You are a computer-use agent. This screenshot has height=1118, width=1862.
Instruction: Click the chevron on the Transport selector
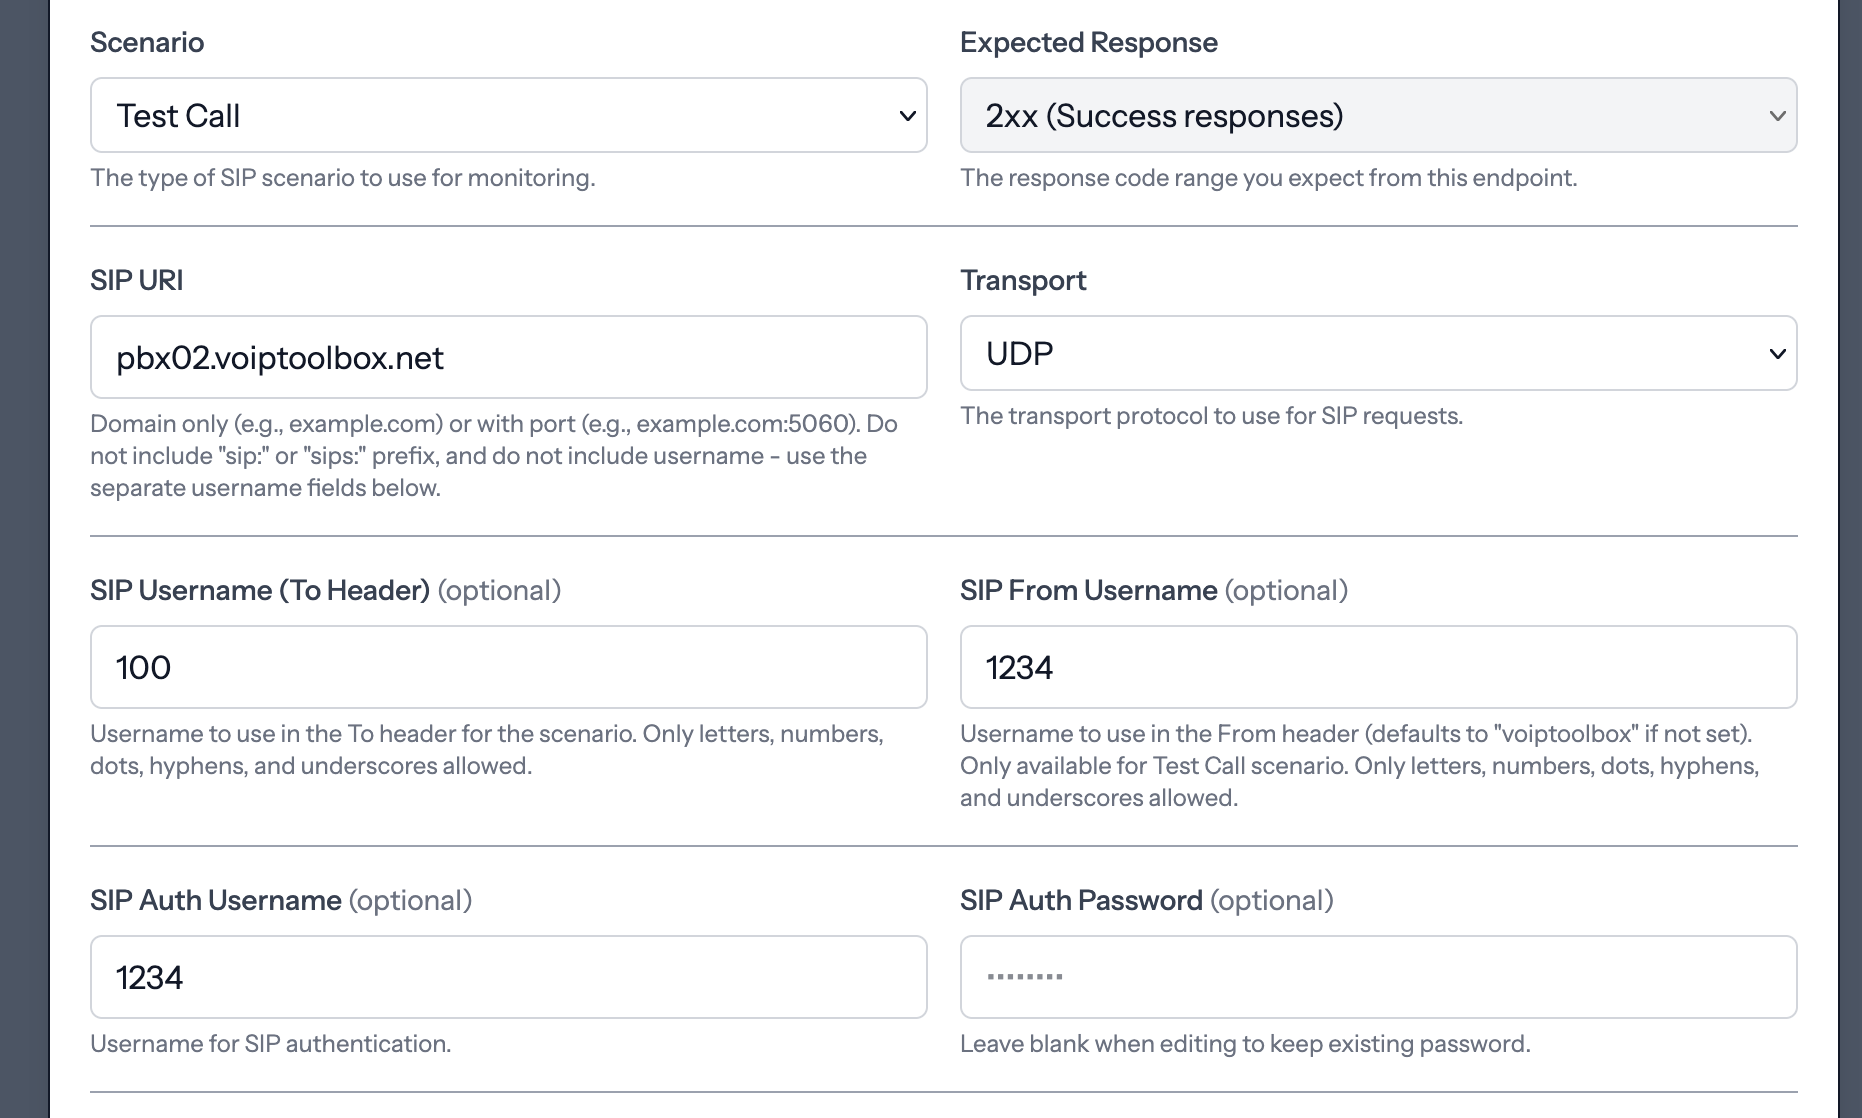pos(1777,353)
